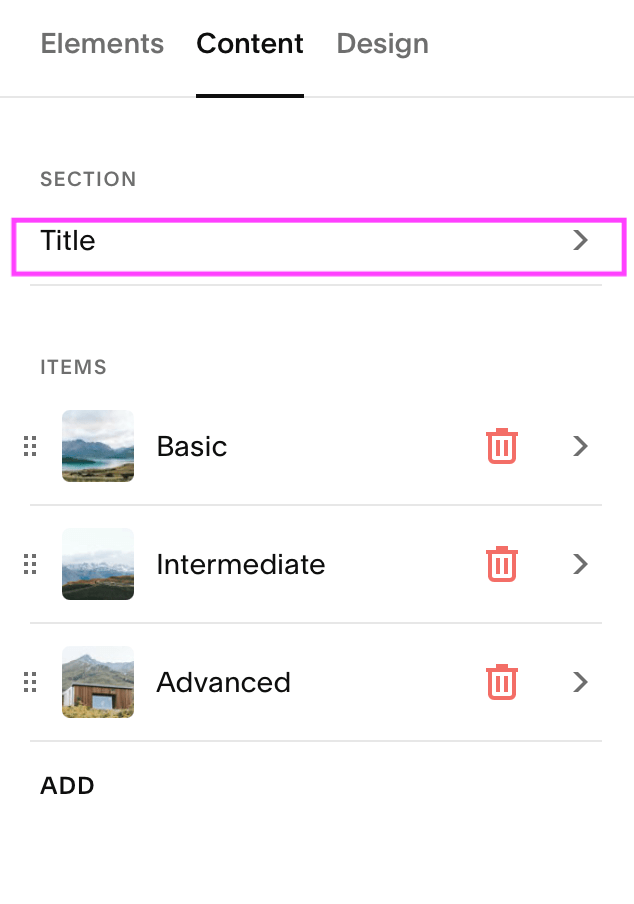This screenshot has width=634, height=904.
Task: Expand the Intermediate item chevron
Action: [580, 564]
